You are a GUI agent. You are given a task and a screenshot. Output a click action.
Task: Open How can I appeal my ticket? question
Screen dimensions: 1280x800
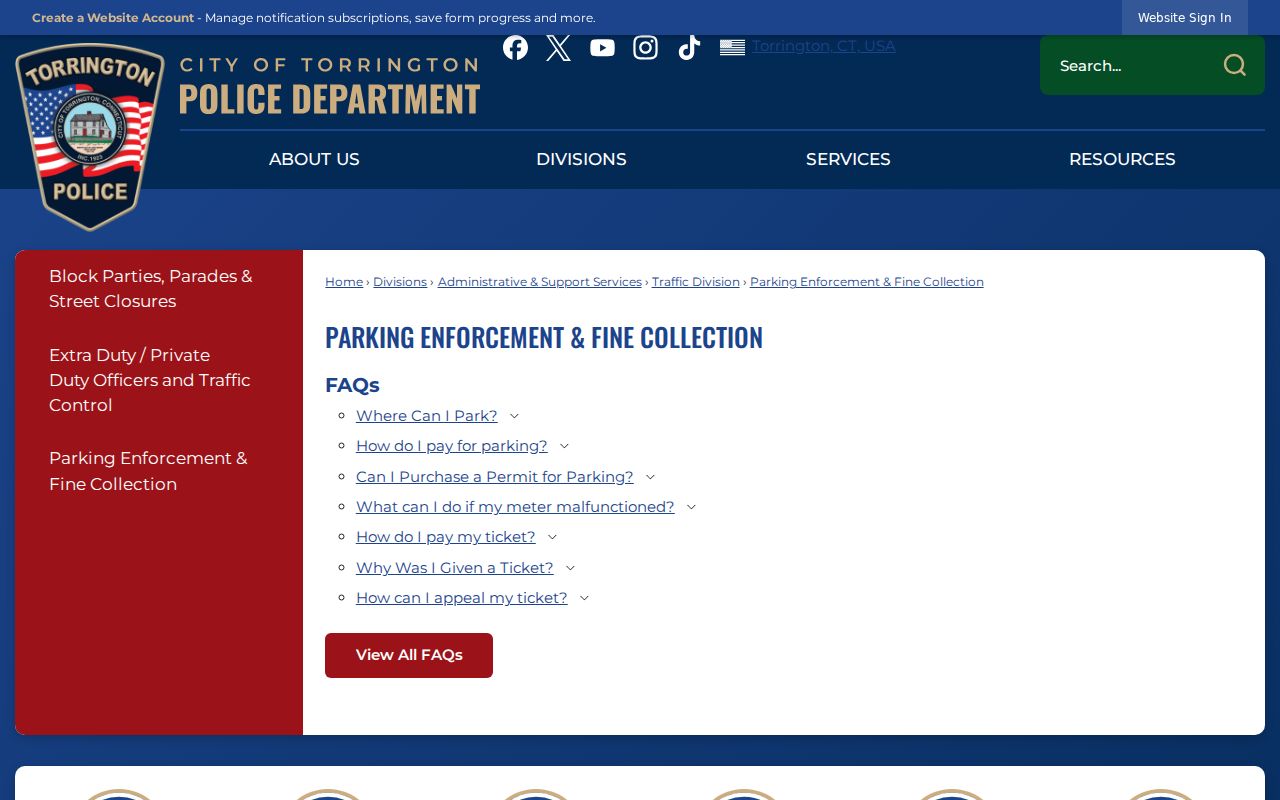pyautogui.click(x=462, y=598)
